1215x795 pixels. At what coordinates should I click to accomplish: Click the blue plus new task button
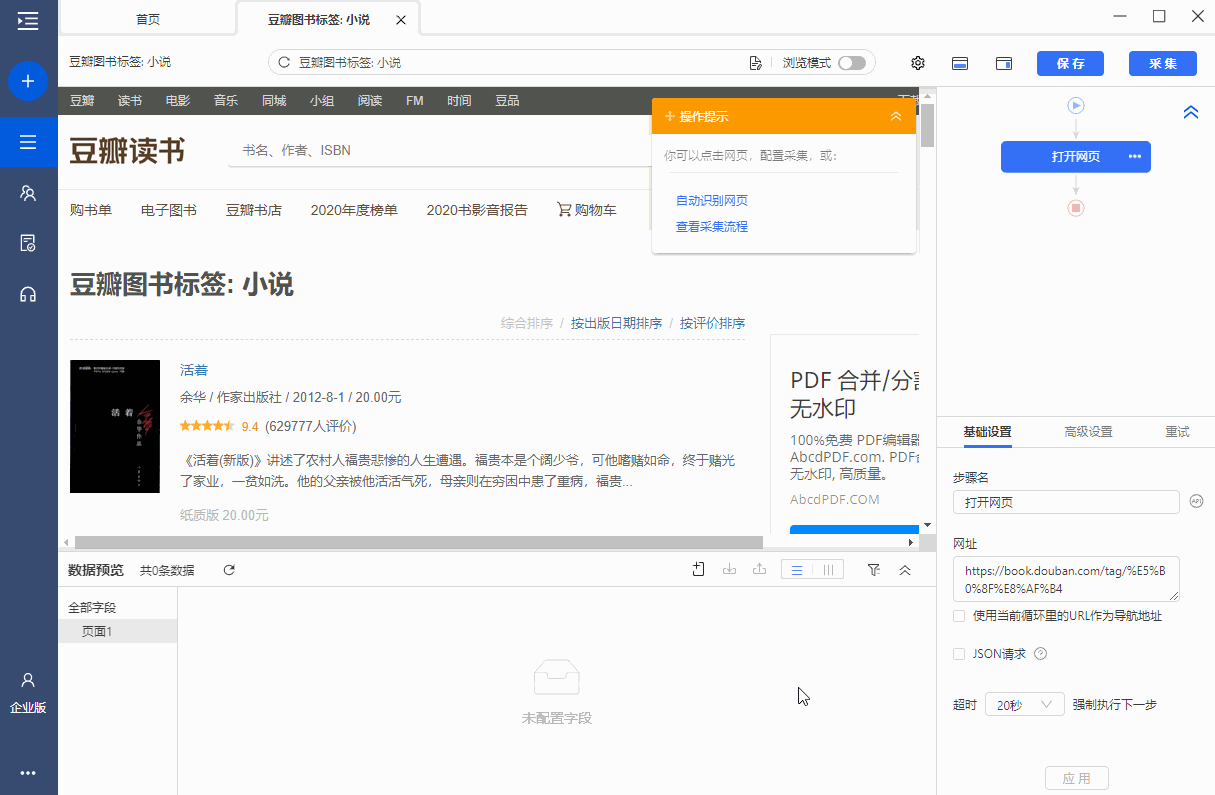pyautogui.click(x=28, y=81)
